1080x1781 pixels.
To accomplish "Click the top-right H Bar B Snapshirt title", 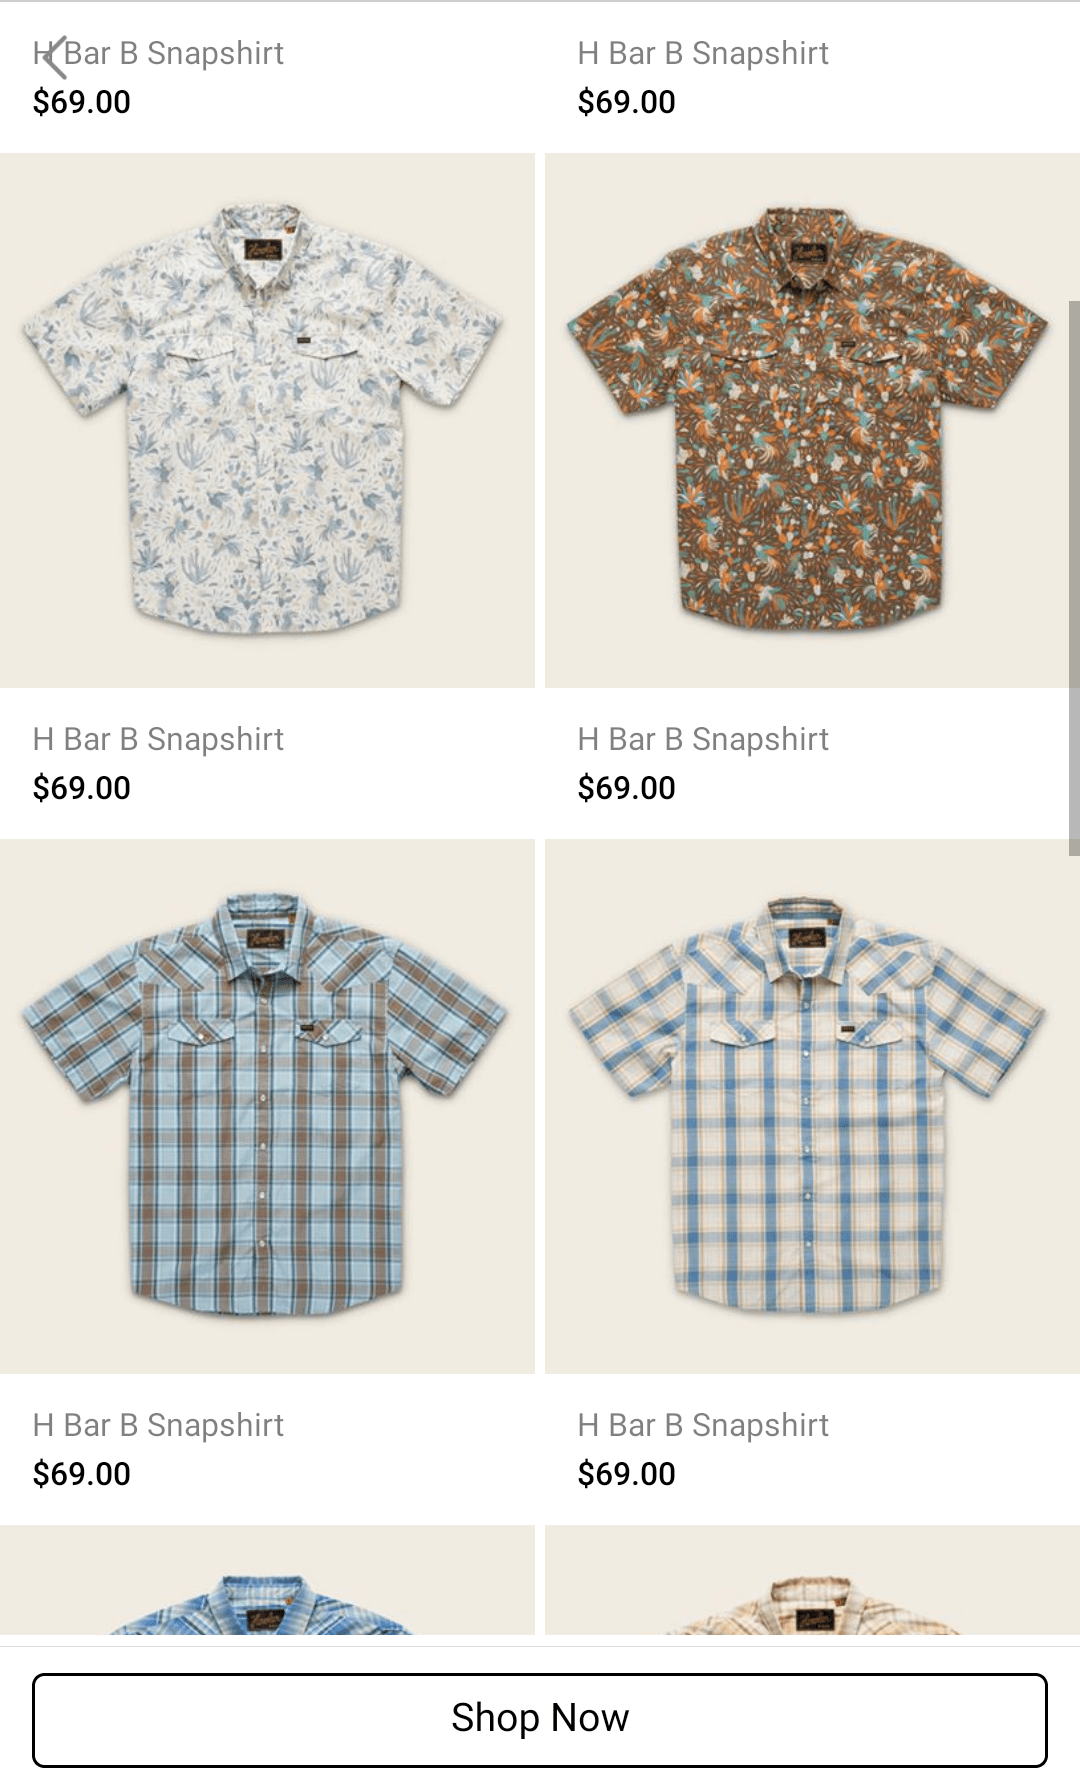I will [x=703, y=53].
